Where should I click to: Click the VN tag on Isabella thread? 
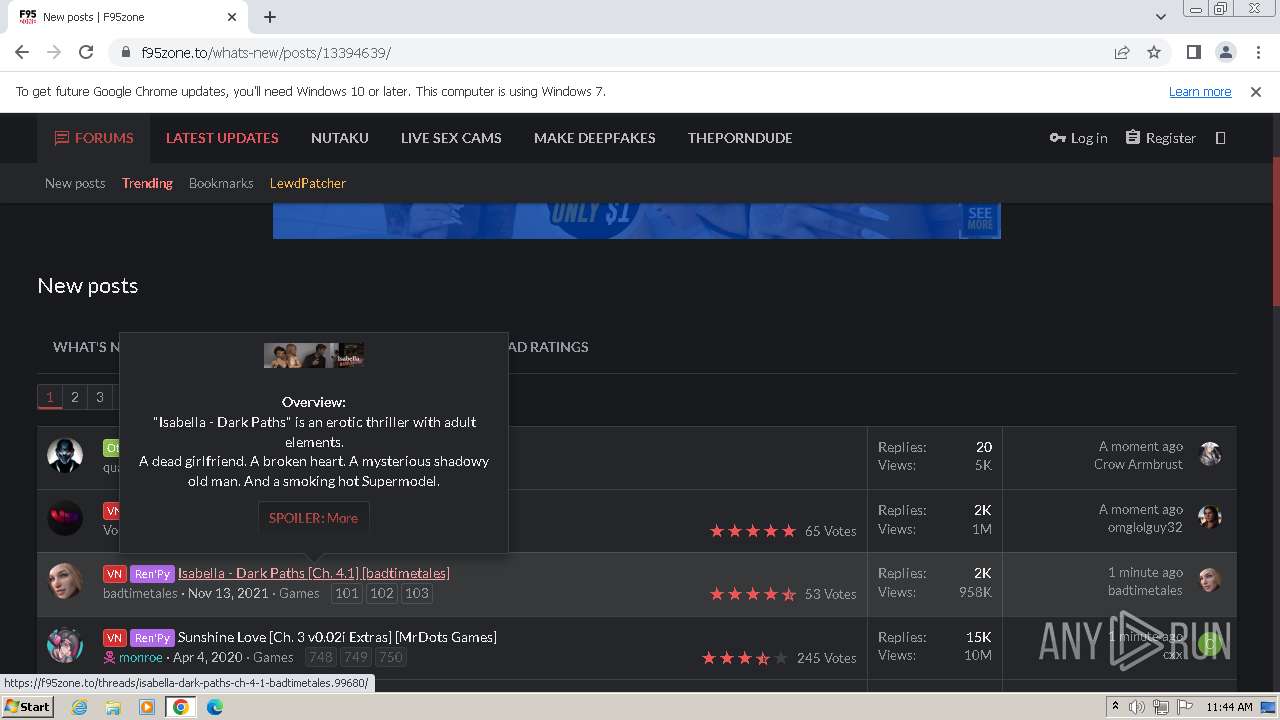114,574
